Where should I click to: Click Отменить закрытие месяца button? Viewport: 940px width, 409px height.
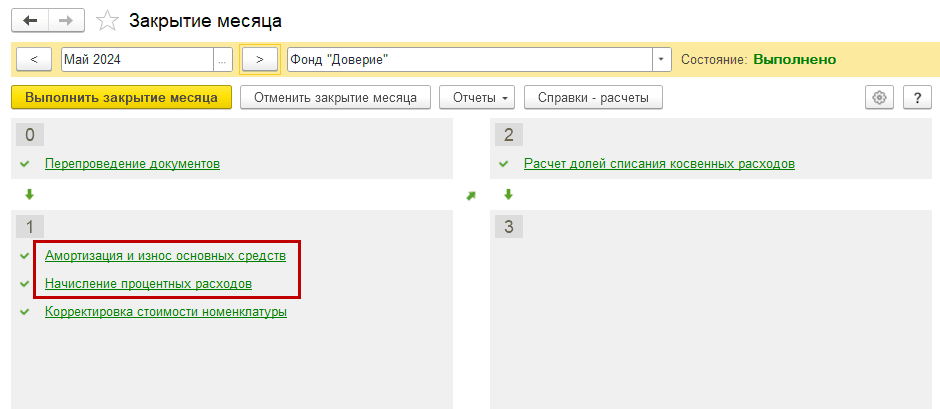335,97
